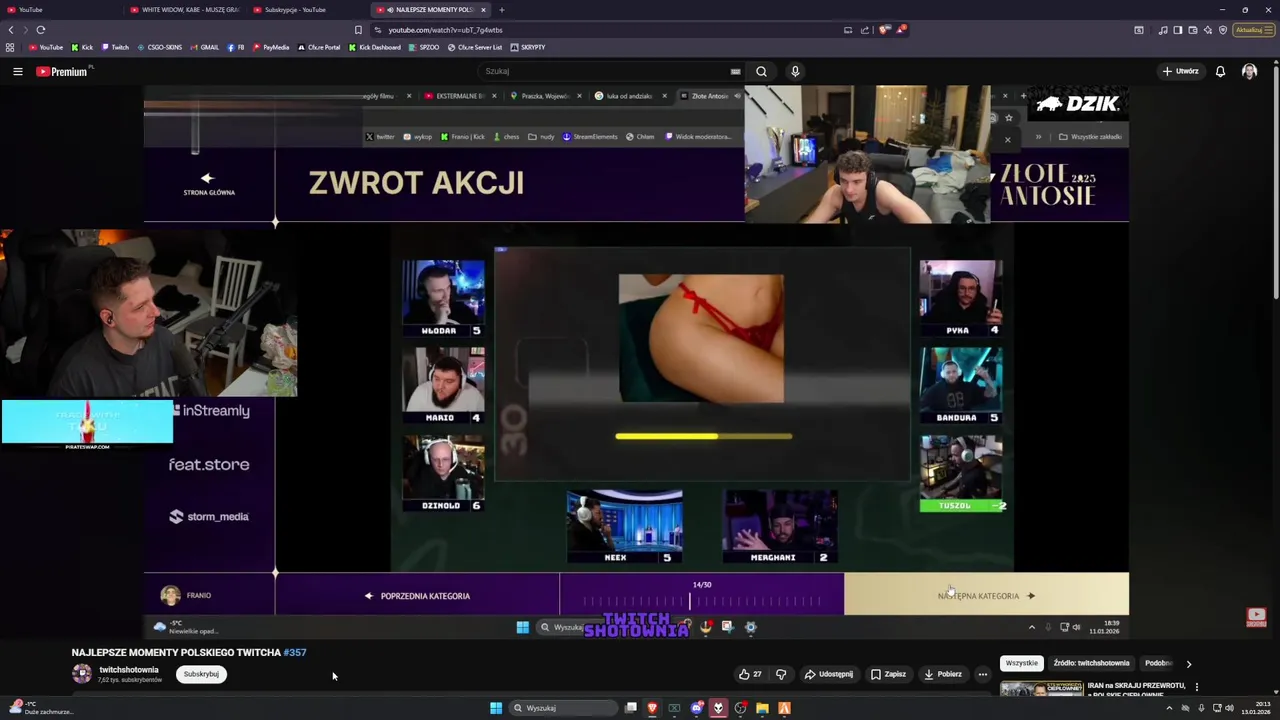Switch to the first YouTube tab
The height and width of the screenshot is (720, 1280).
60,10
